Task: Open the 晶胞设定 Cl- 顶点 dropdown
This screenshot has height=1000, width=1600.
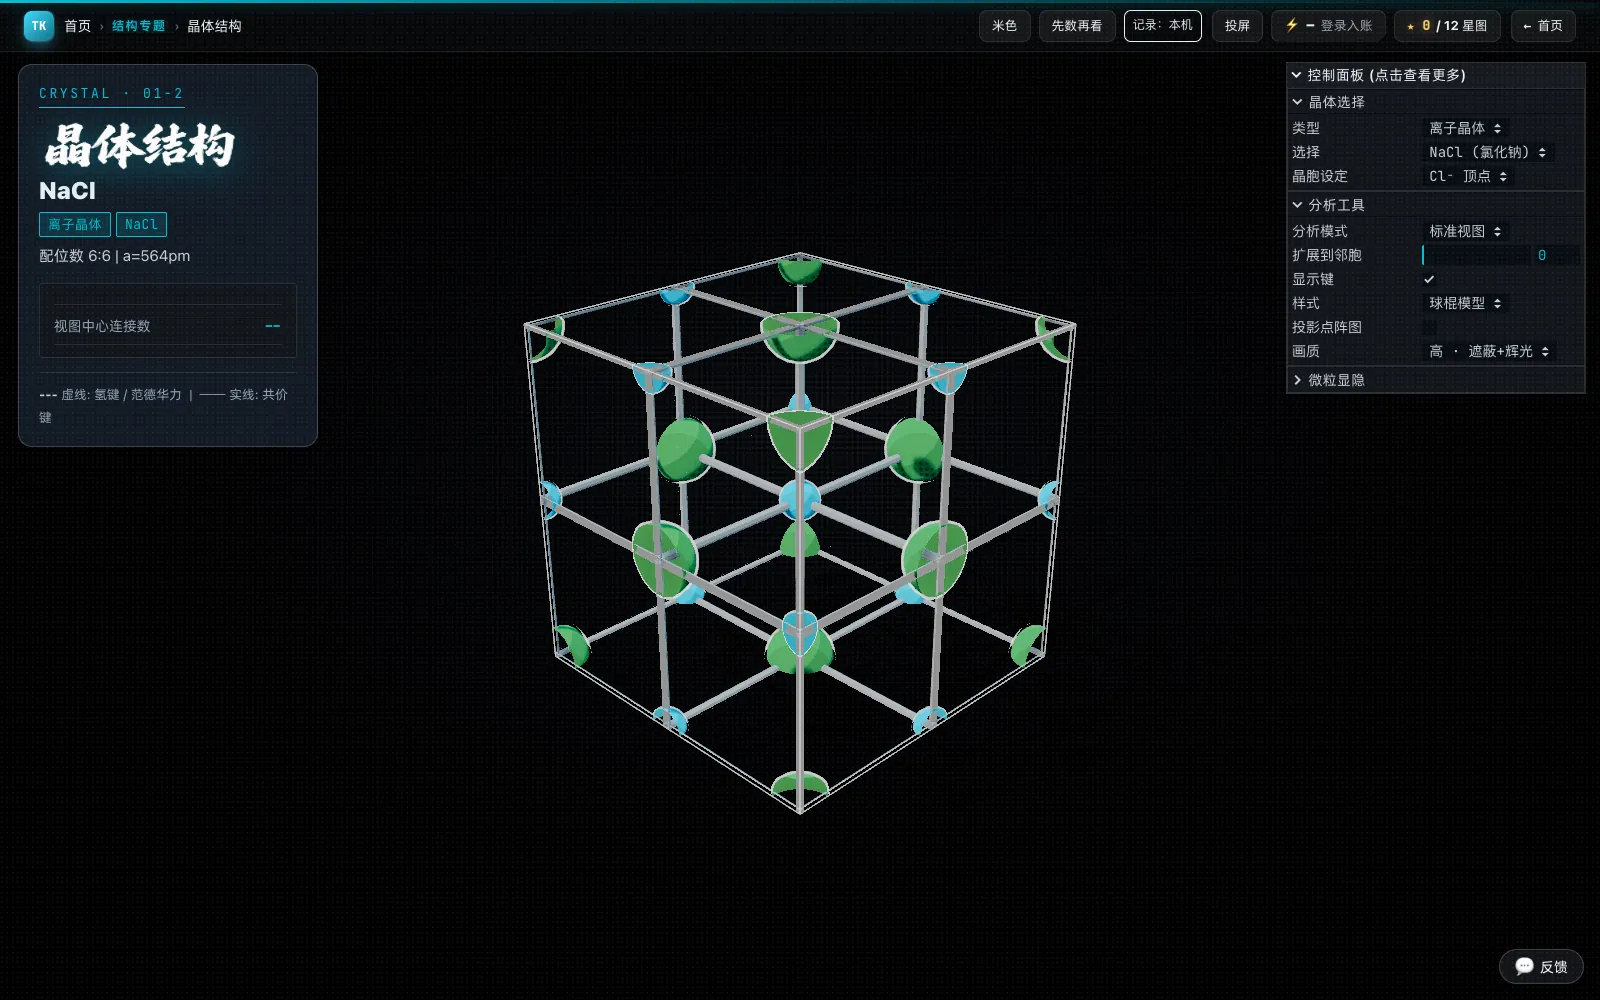Action: pyautogui.click(x=1468, y=176)
